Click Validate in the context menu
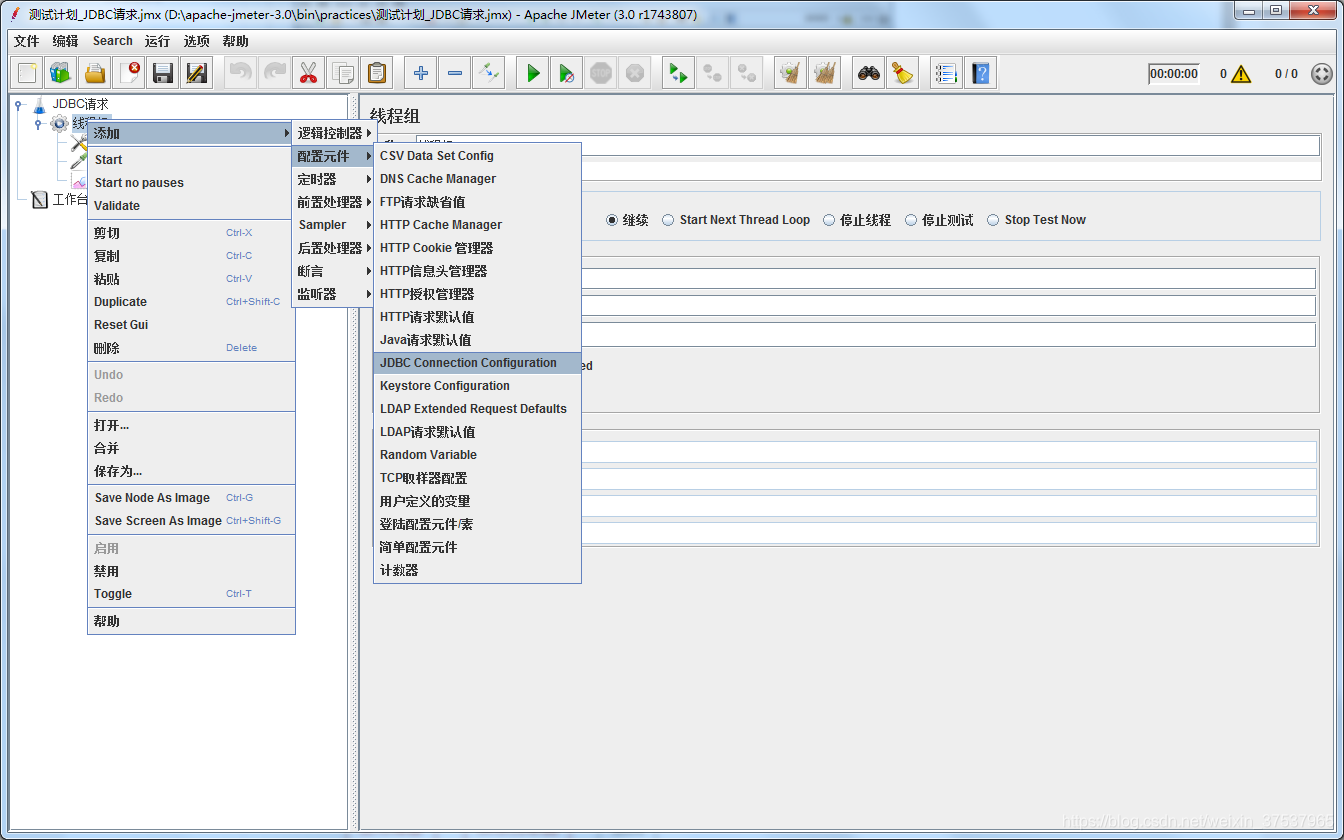The height and width of the screenshot is (840, 1344). pyautogui.click(x=191, y=206)
